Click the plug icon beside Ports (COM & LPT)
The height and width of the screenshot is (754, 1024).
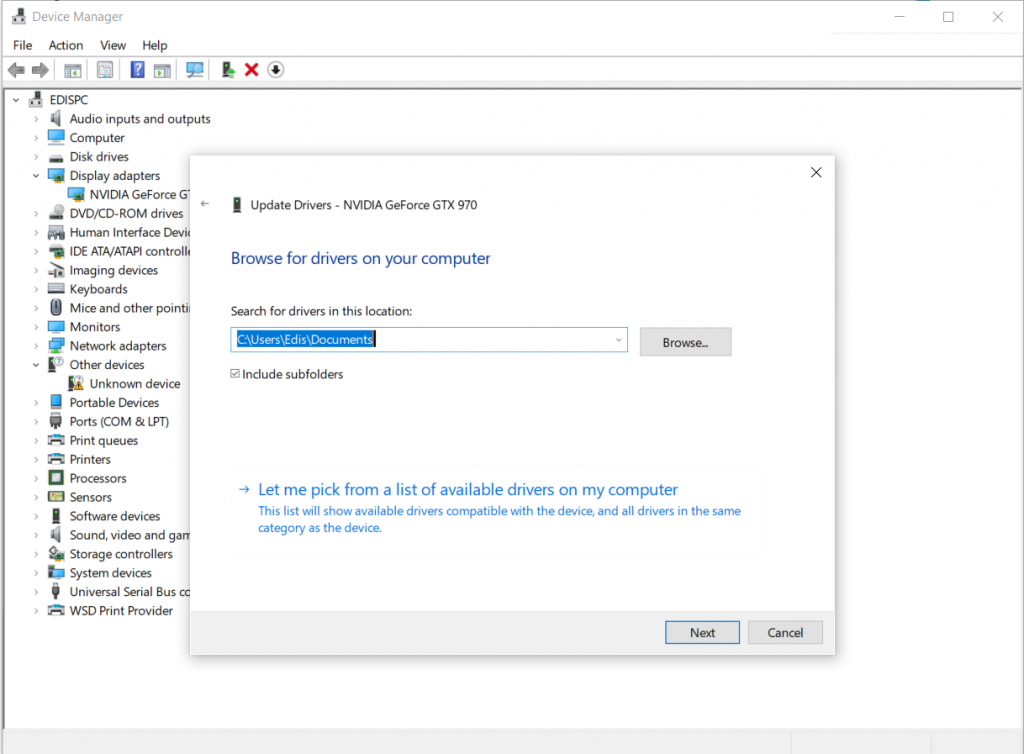[56, 421]
